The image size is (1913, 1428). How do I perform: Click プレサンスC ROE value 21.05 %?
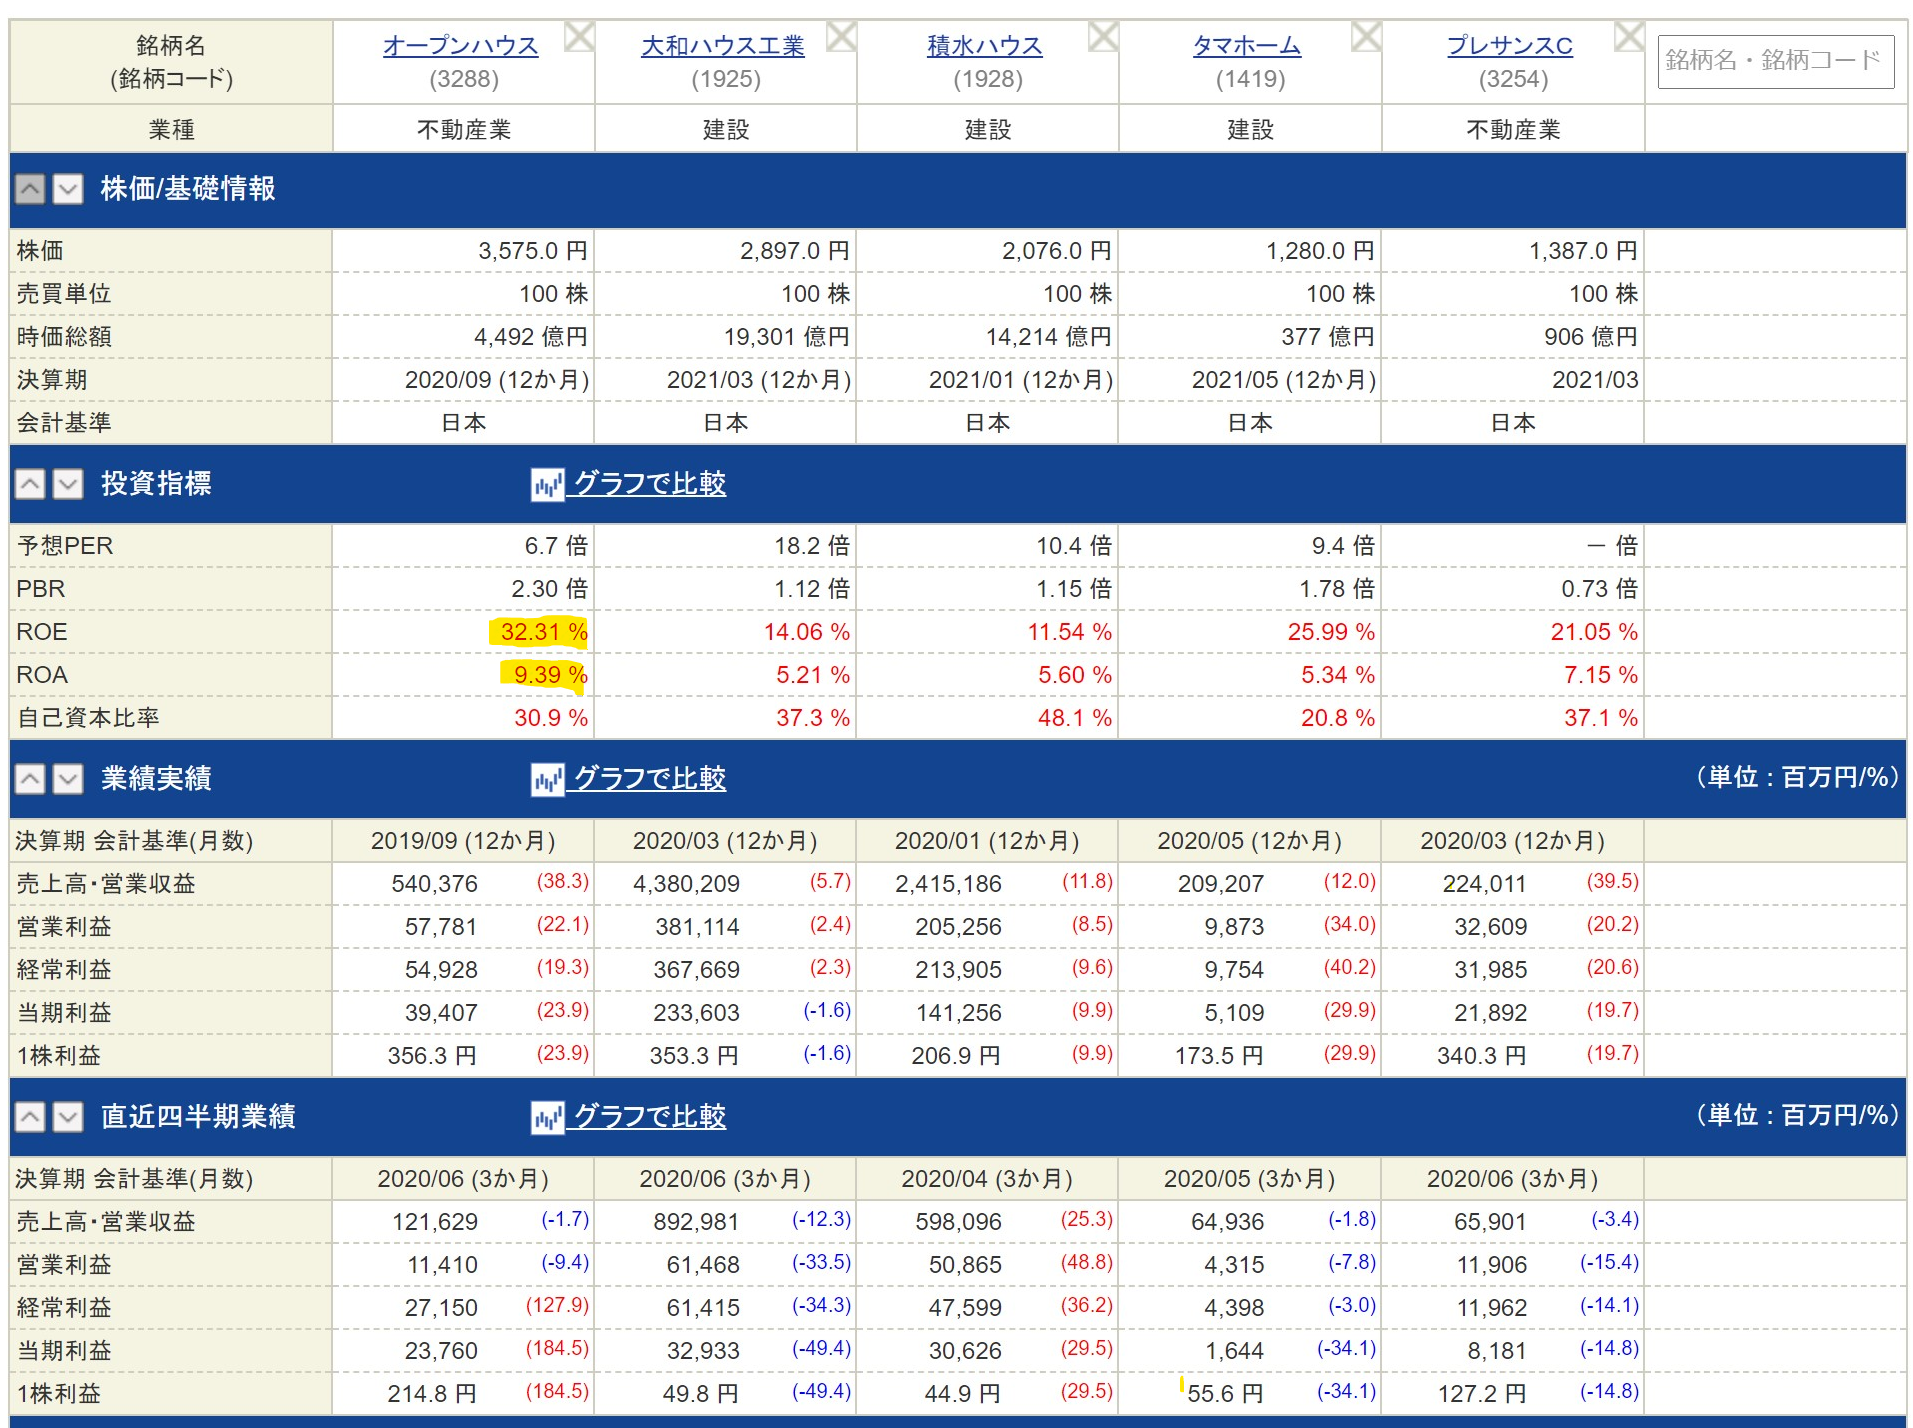tap(1595, 632)
